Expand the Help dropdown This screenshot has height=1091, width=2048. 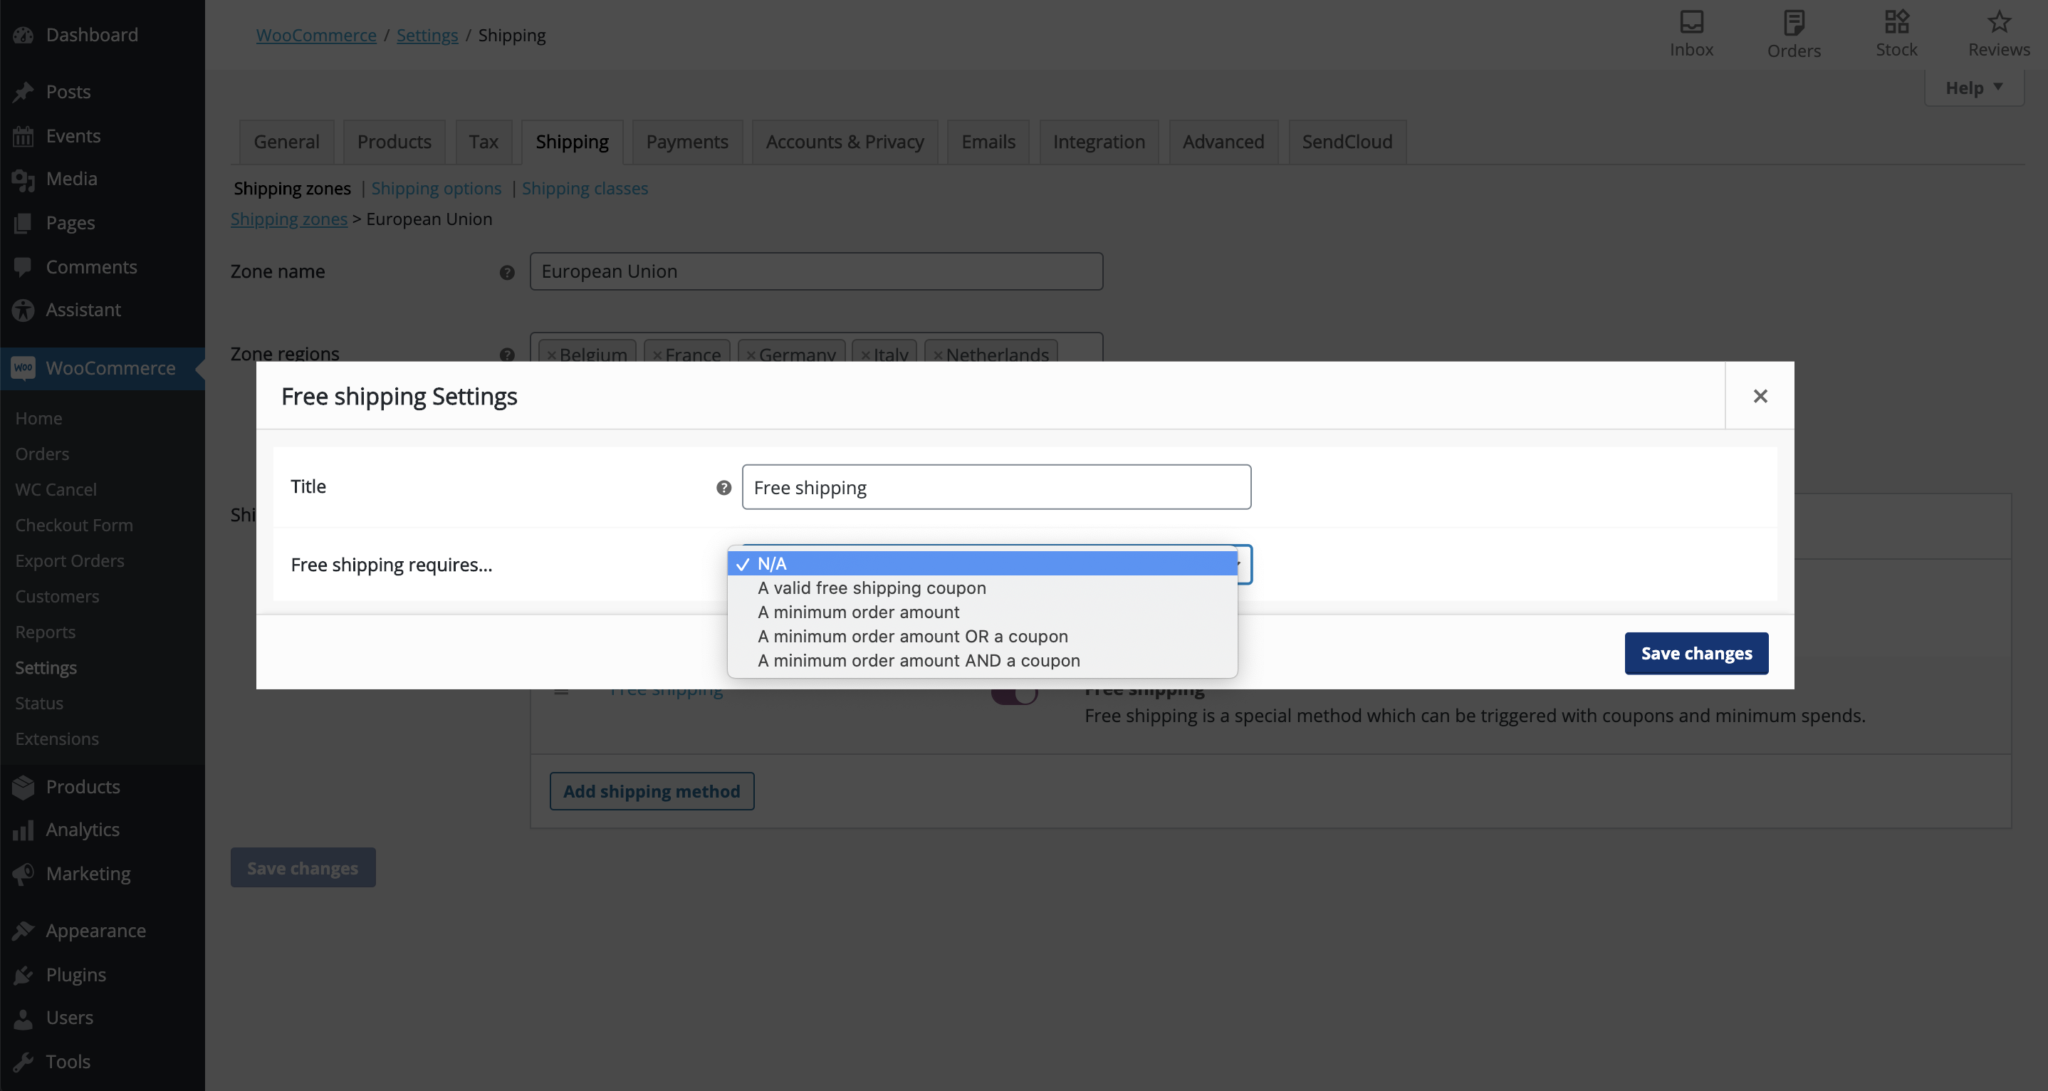(x=1972, y=87)
